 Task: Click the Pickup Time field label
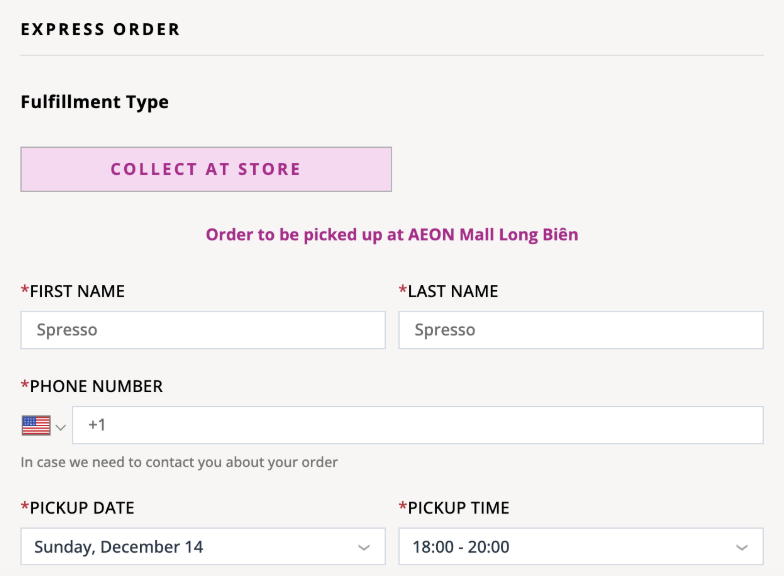point(458,508)
